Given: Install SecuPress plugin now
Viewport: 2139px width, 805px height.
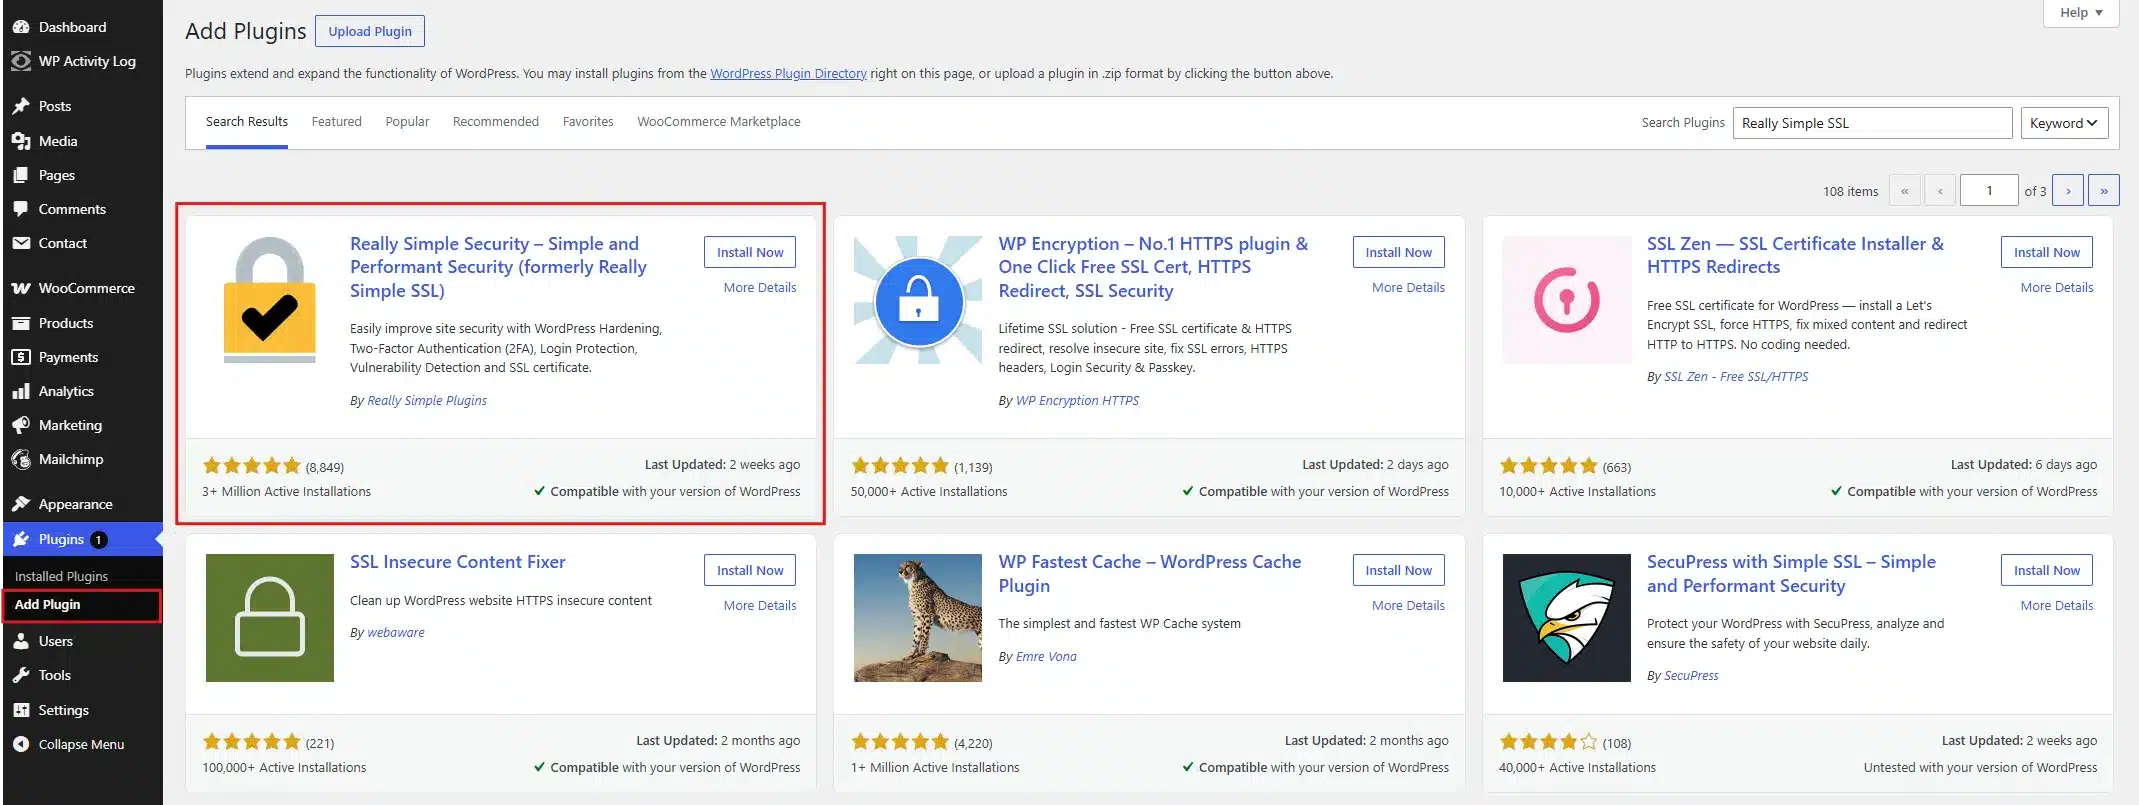Looking at the screenshot, I should coord(2046,570).
